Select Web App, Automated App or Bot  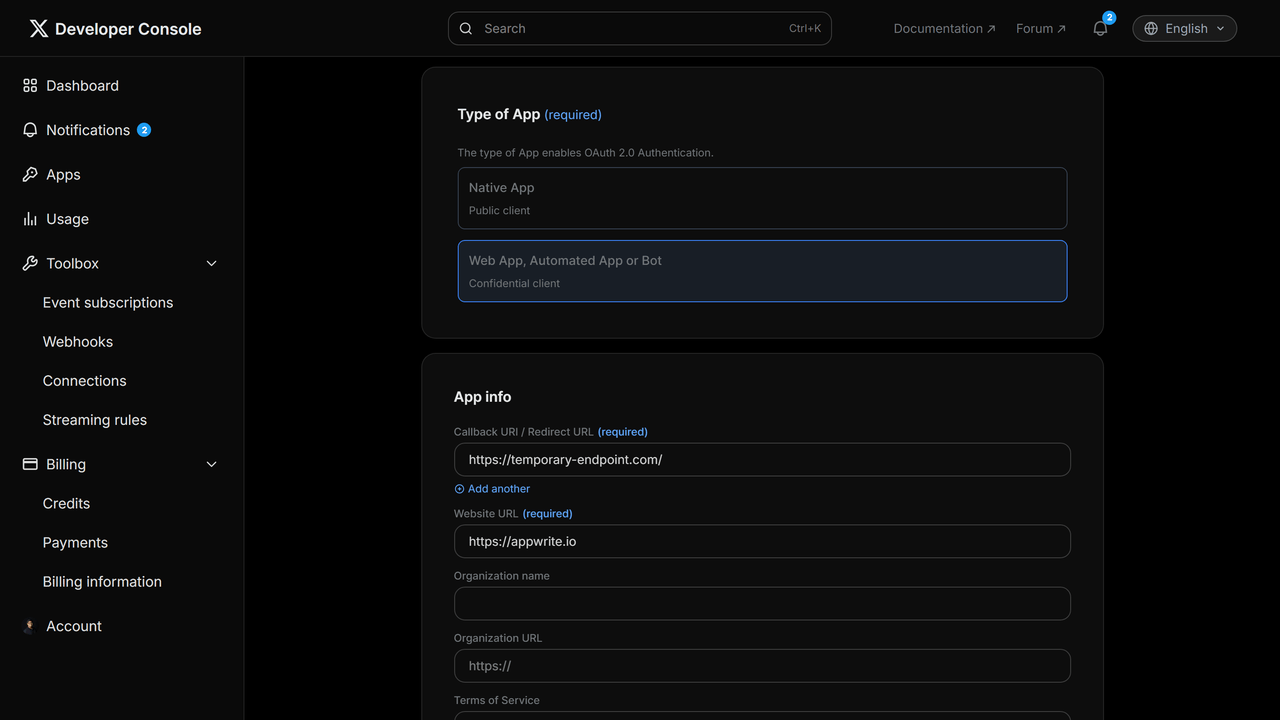point(762,271)
